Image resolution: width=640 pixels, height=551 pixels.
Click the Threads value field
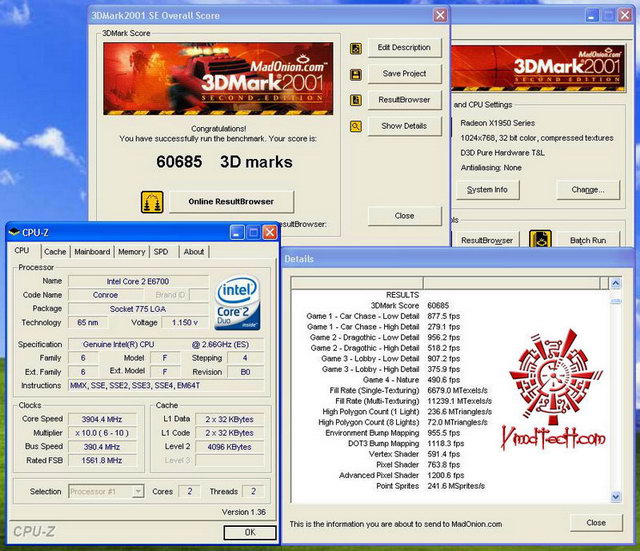coord(253,491)
